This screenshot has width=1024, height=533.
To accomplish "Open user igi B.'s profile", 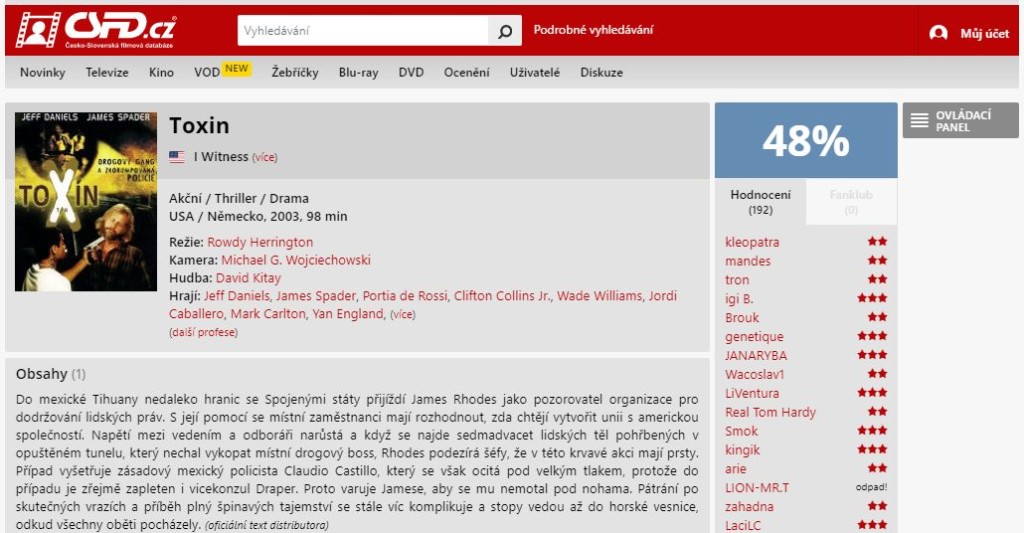I will [x=739, y=299].
